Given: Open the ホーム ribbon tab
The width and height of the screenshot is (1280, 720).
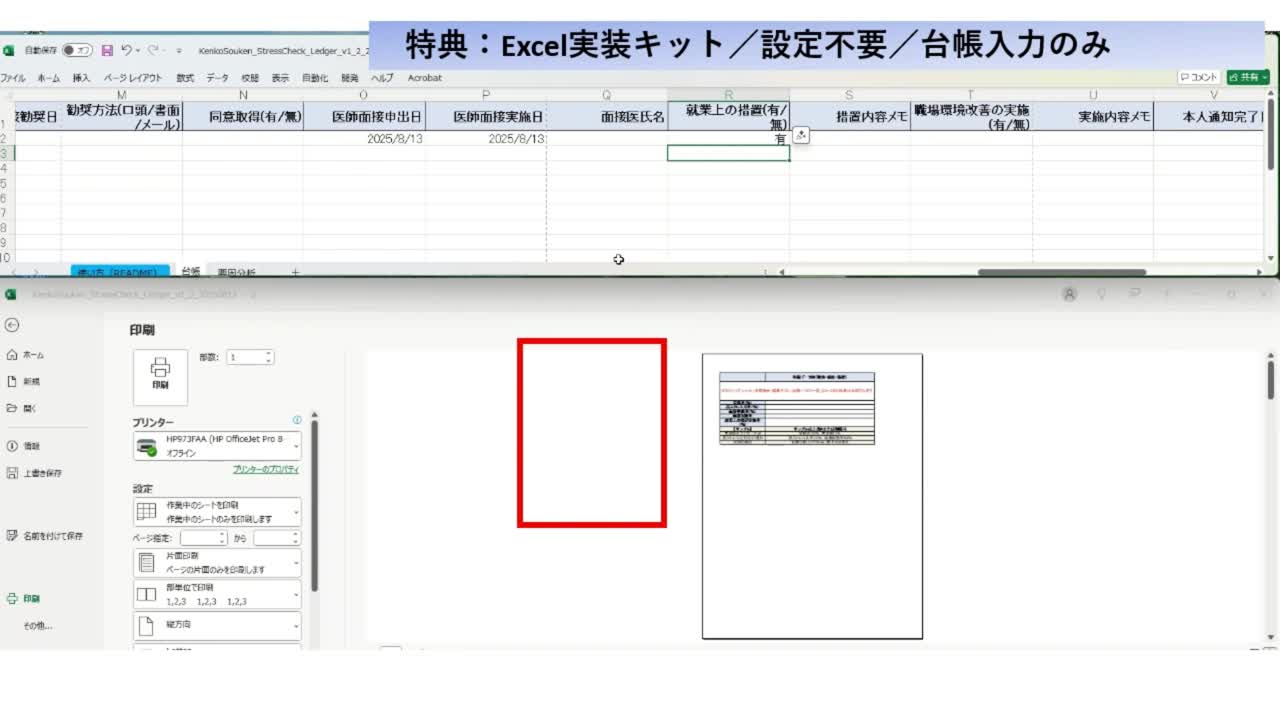Looking at the screenshot, I should 48,78.
